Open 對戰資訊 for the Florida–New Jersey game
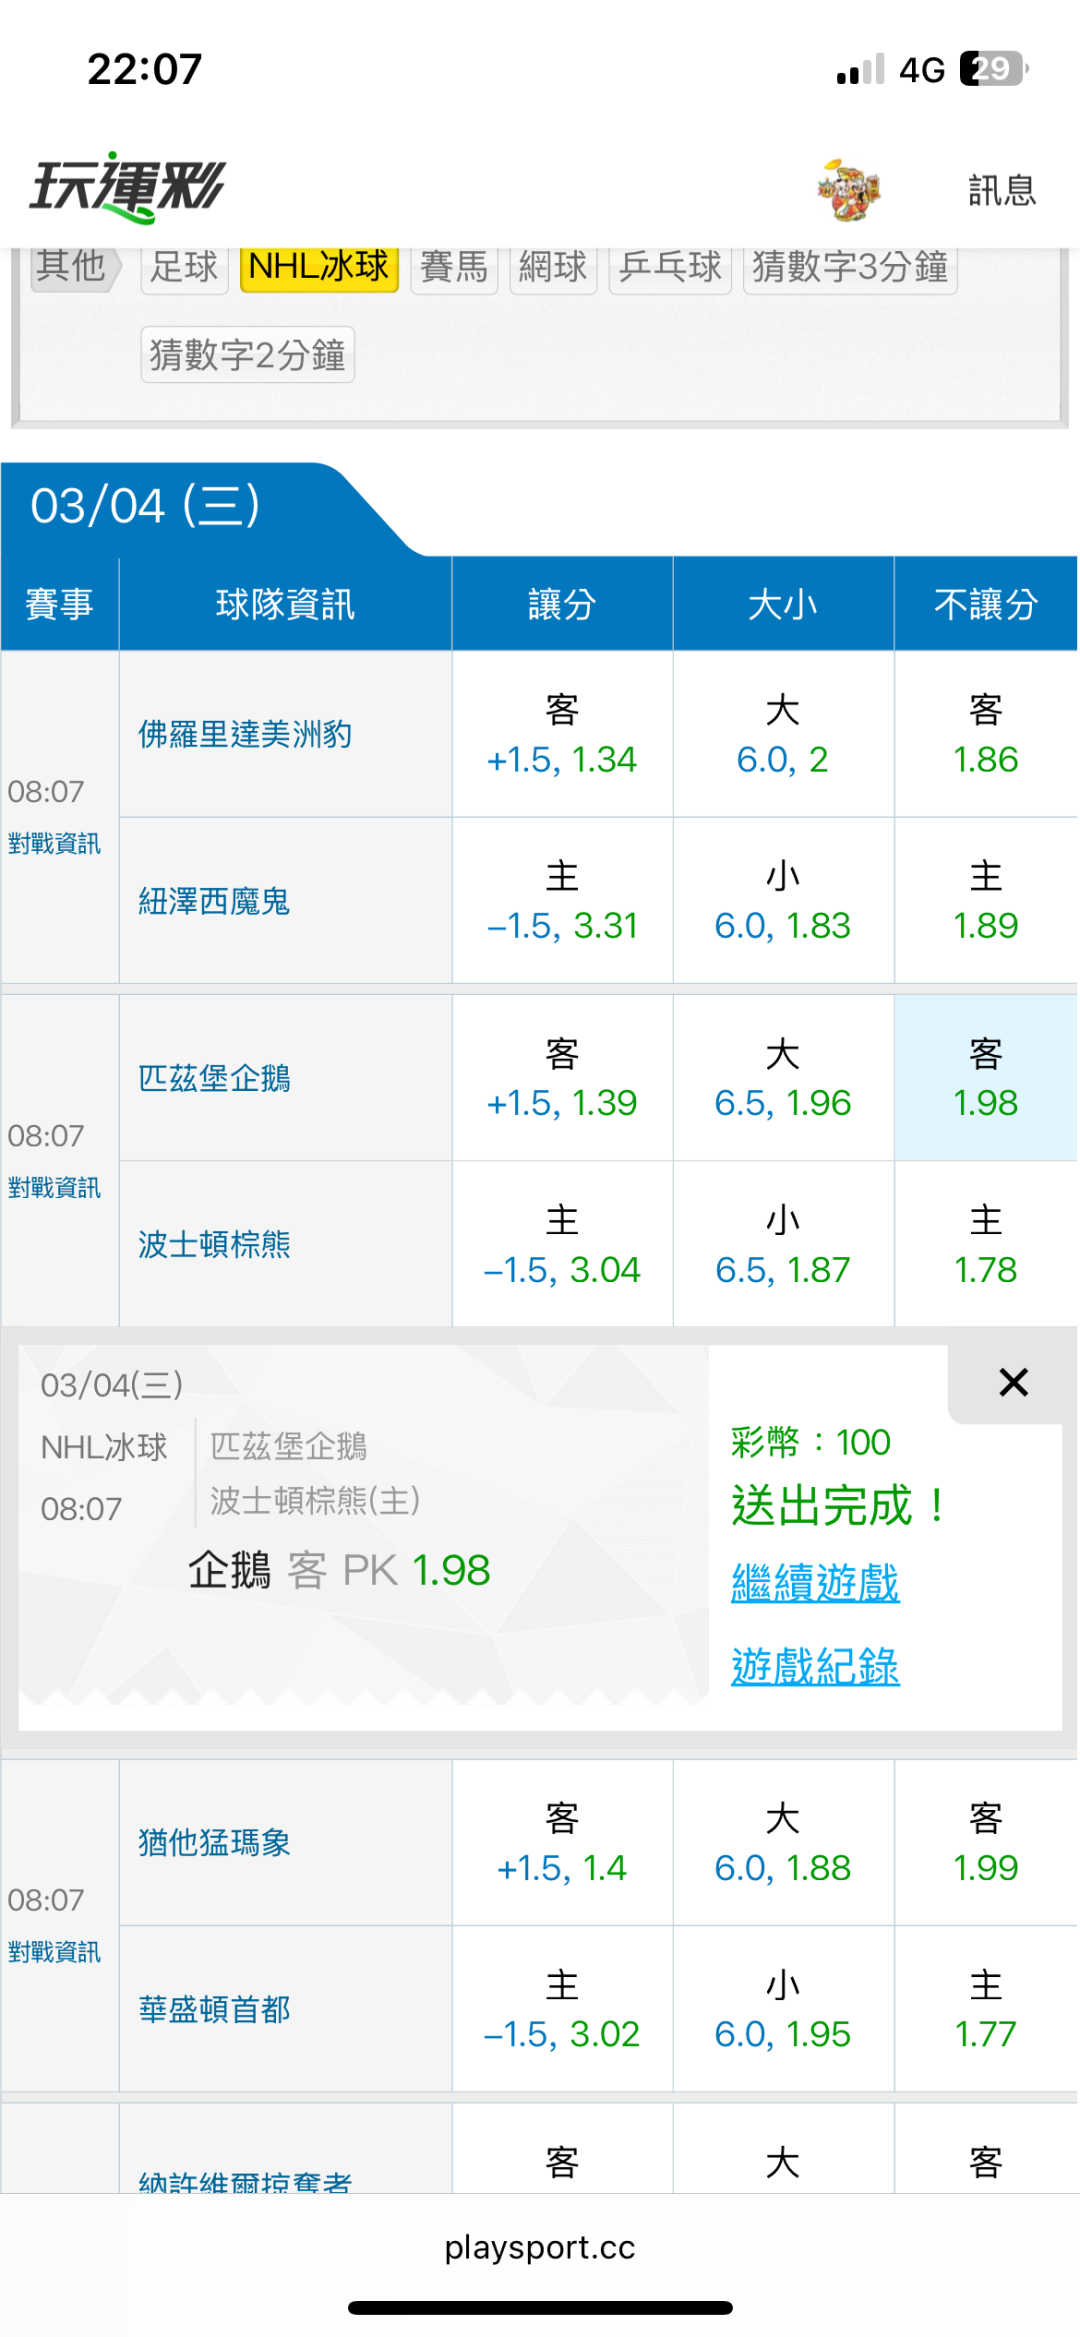 tap(54, 844)
